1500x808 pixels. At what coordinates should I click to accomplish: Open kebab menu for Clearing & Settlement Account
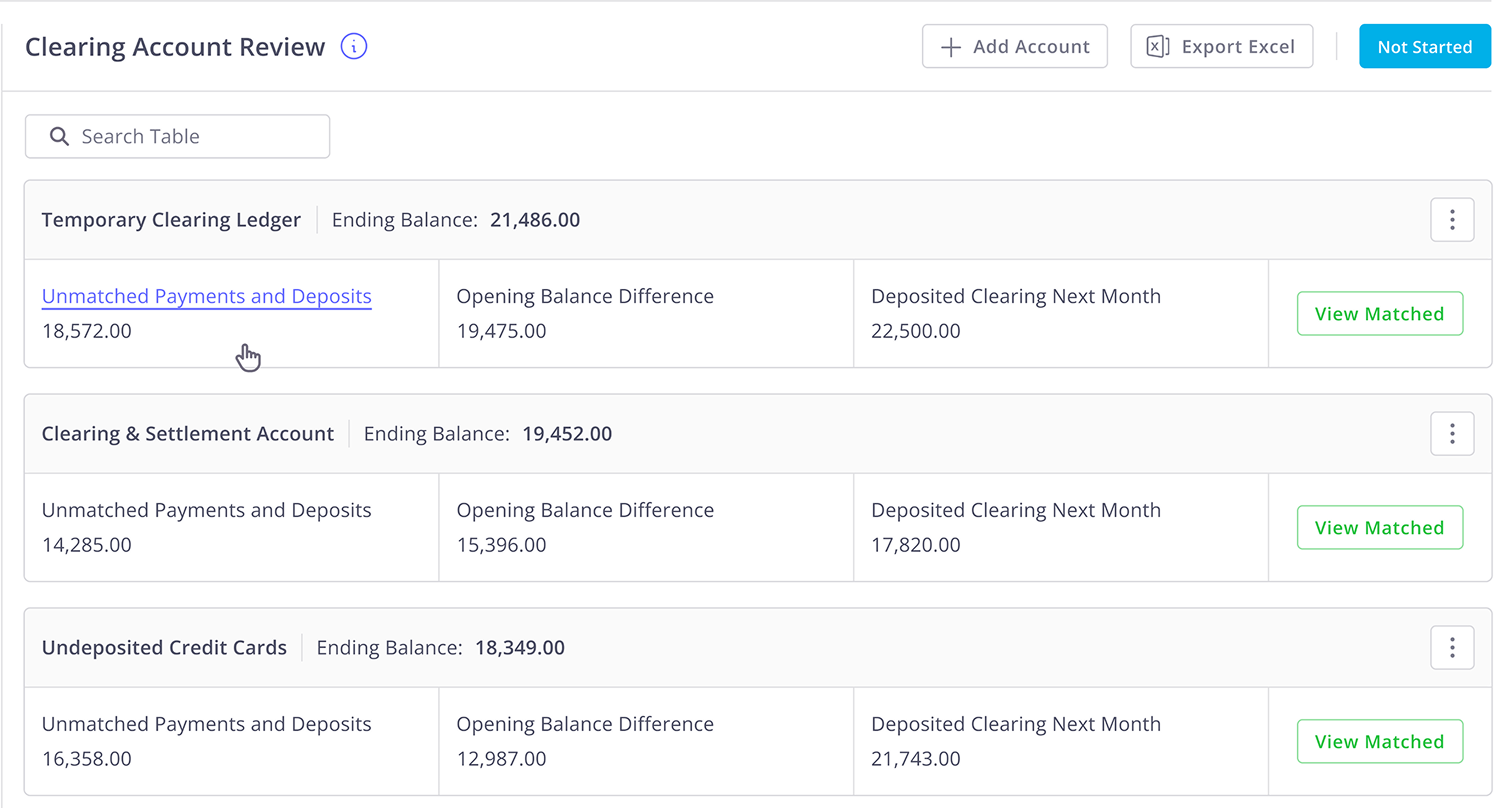coord(1452,434)
